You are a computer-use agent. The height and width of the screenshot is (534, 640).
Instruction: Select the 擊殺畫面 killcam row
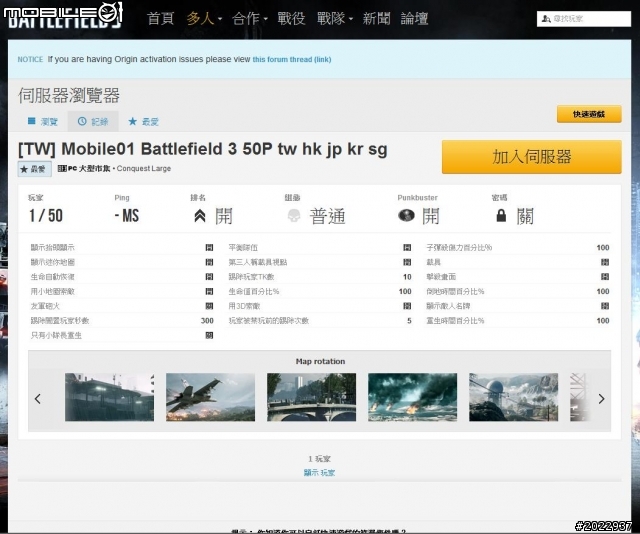518,277
